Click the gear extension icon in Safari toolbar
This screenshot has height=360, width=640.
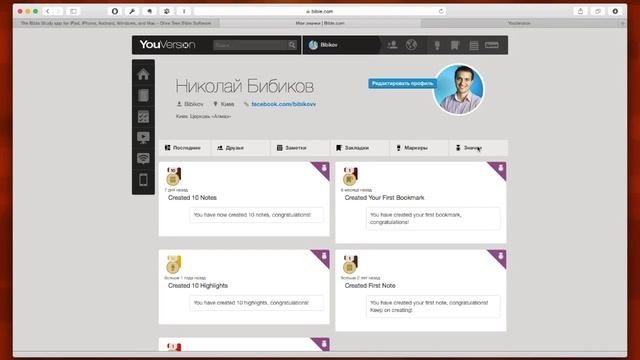click(167, 11)
